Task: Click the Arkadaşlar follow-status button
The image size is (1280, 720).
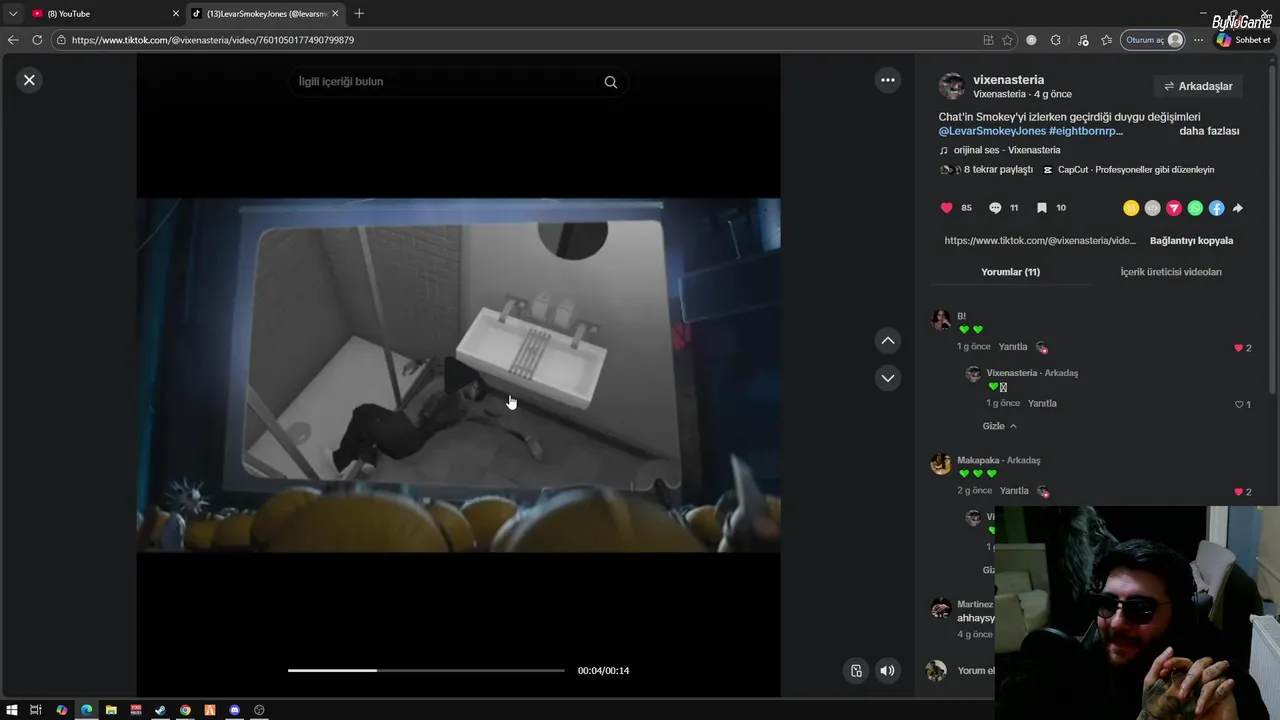Action: click(x=1198, y=86)
